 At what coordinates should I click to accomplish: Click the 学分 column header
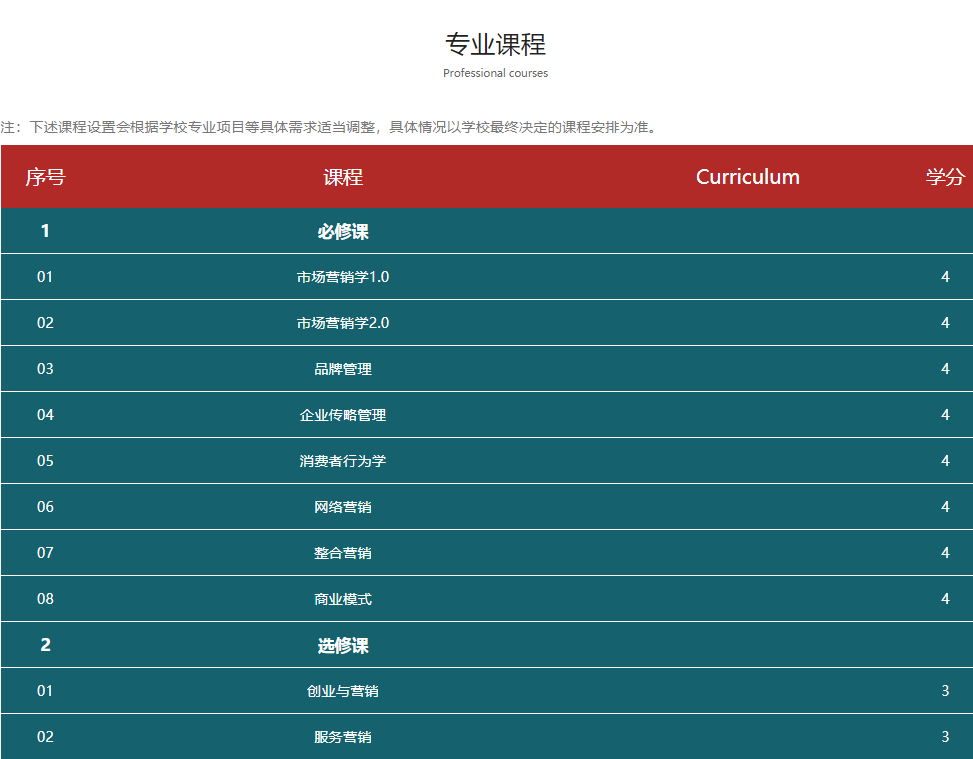point(945,177)
